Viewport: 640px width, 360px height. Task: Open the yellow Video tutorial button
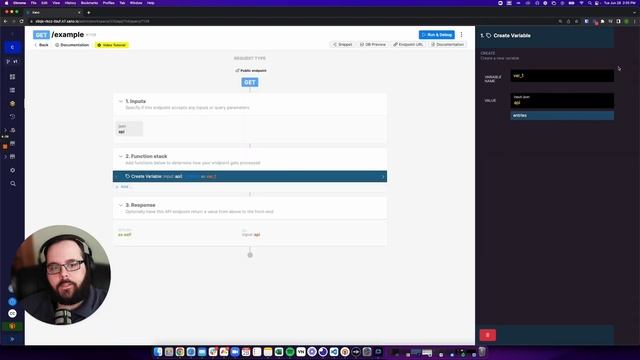pyautogui.click(x=111, y=45)
